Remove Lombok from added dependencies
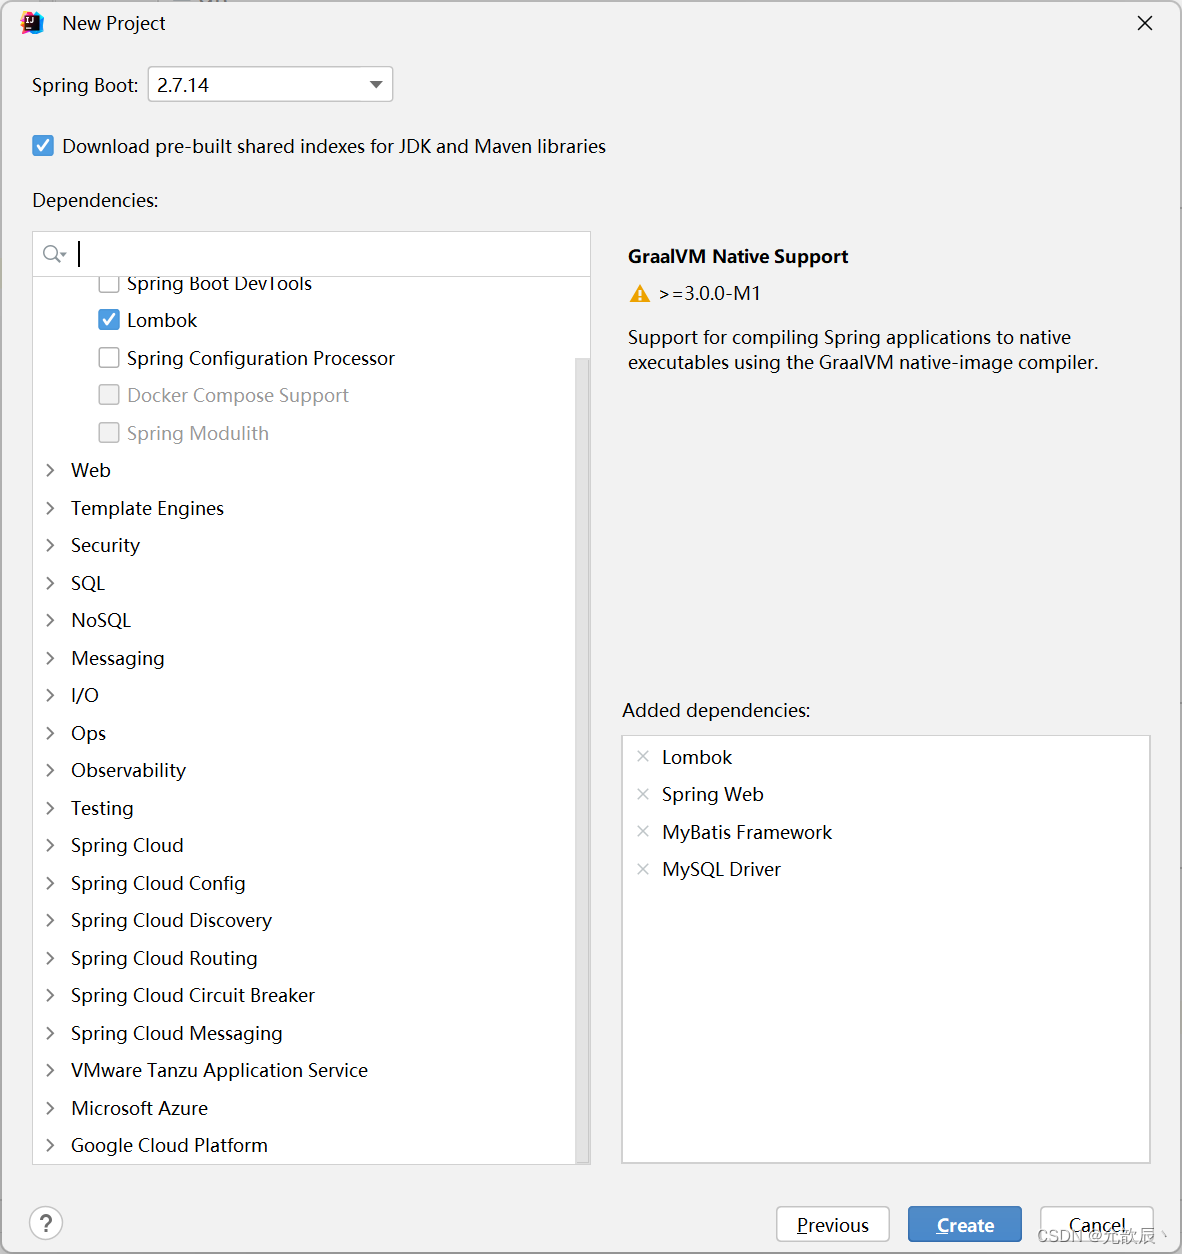The width and height of the screenshot is (1182, 1254). [x=643, y=756]
